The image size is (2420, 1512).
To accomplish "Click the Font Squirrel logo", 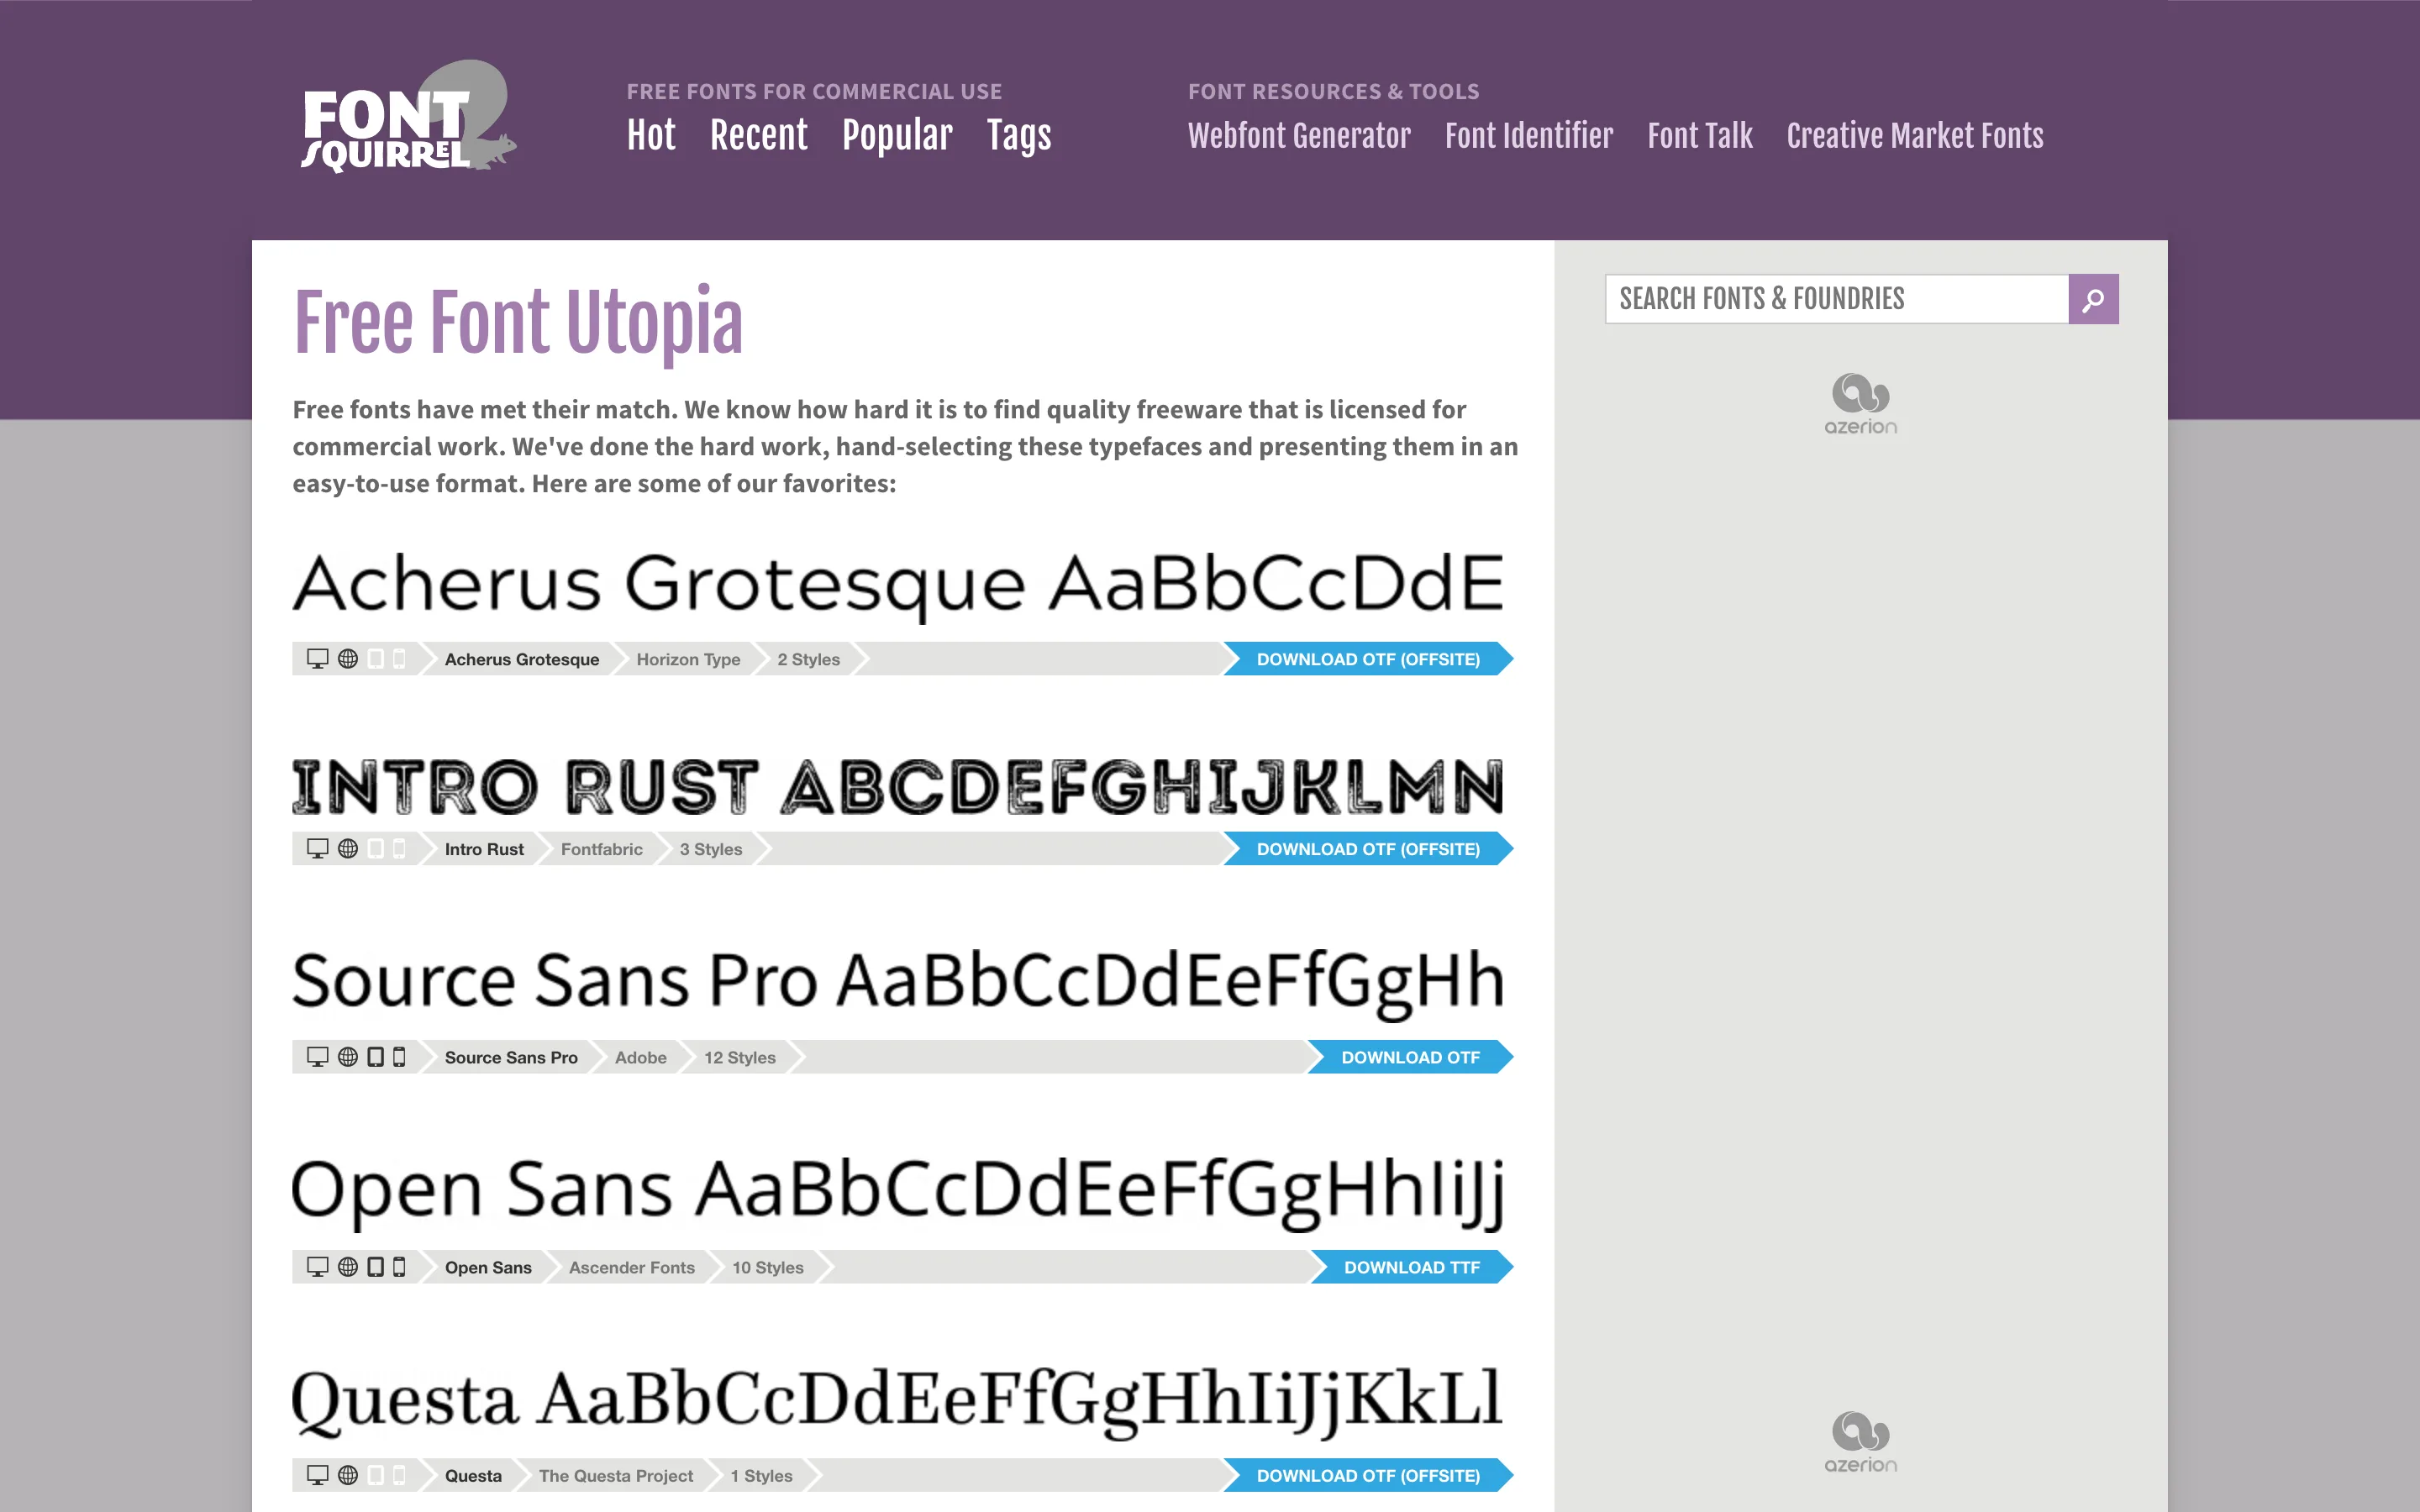I will click(x=408, y=117).
